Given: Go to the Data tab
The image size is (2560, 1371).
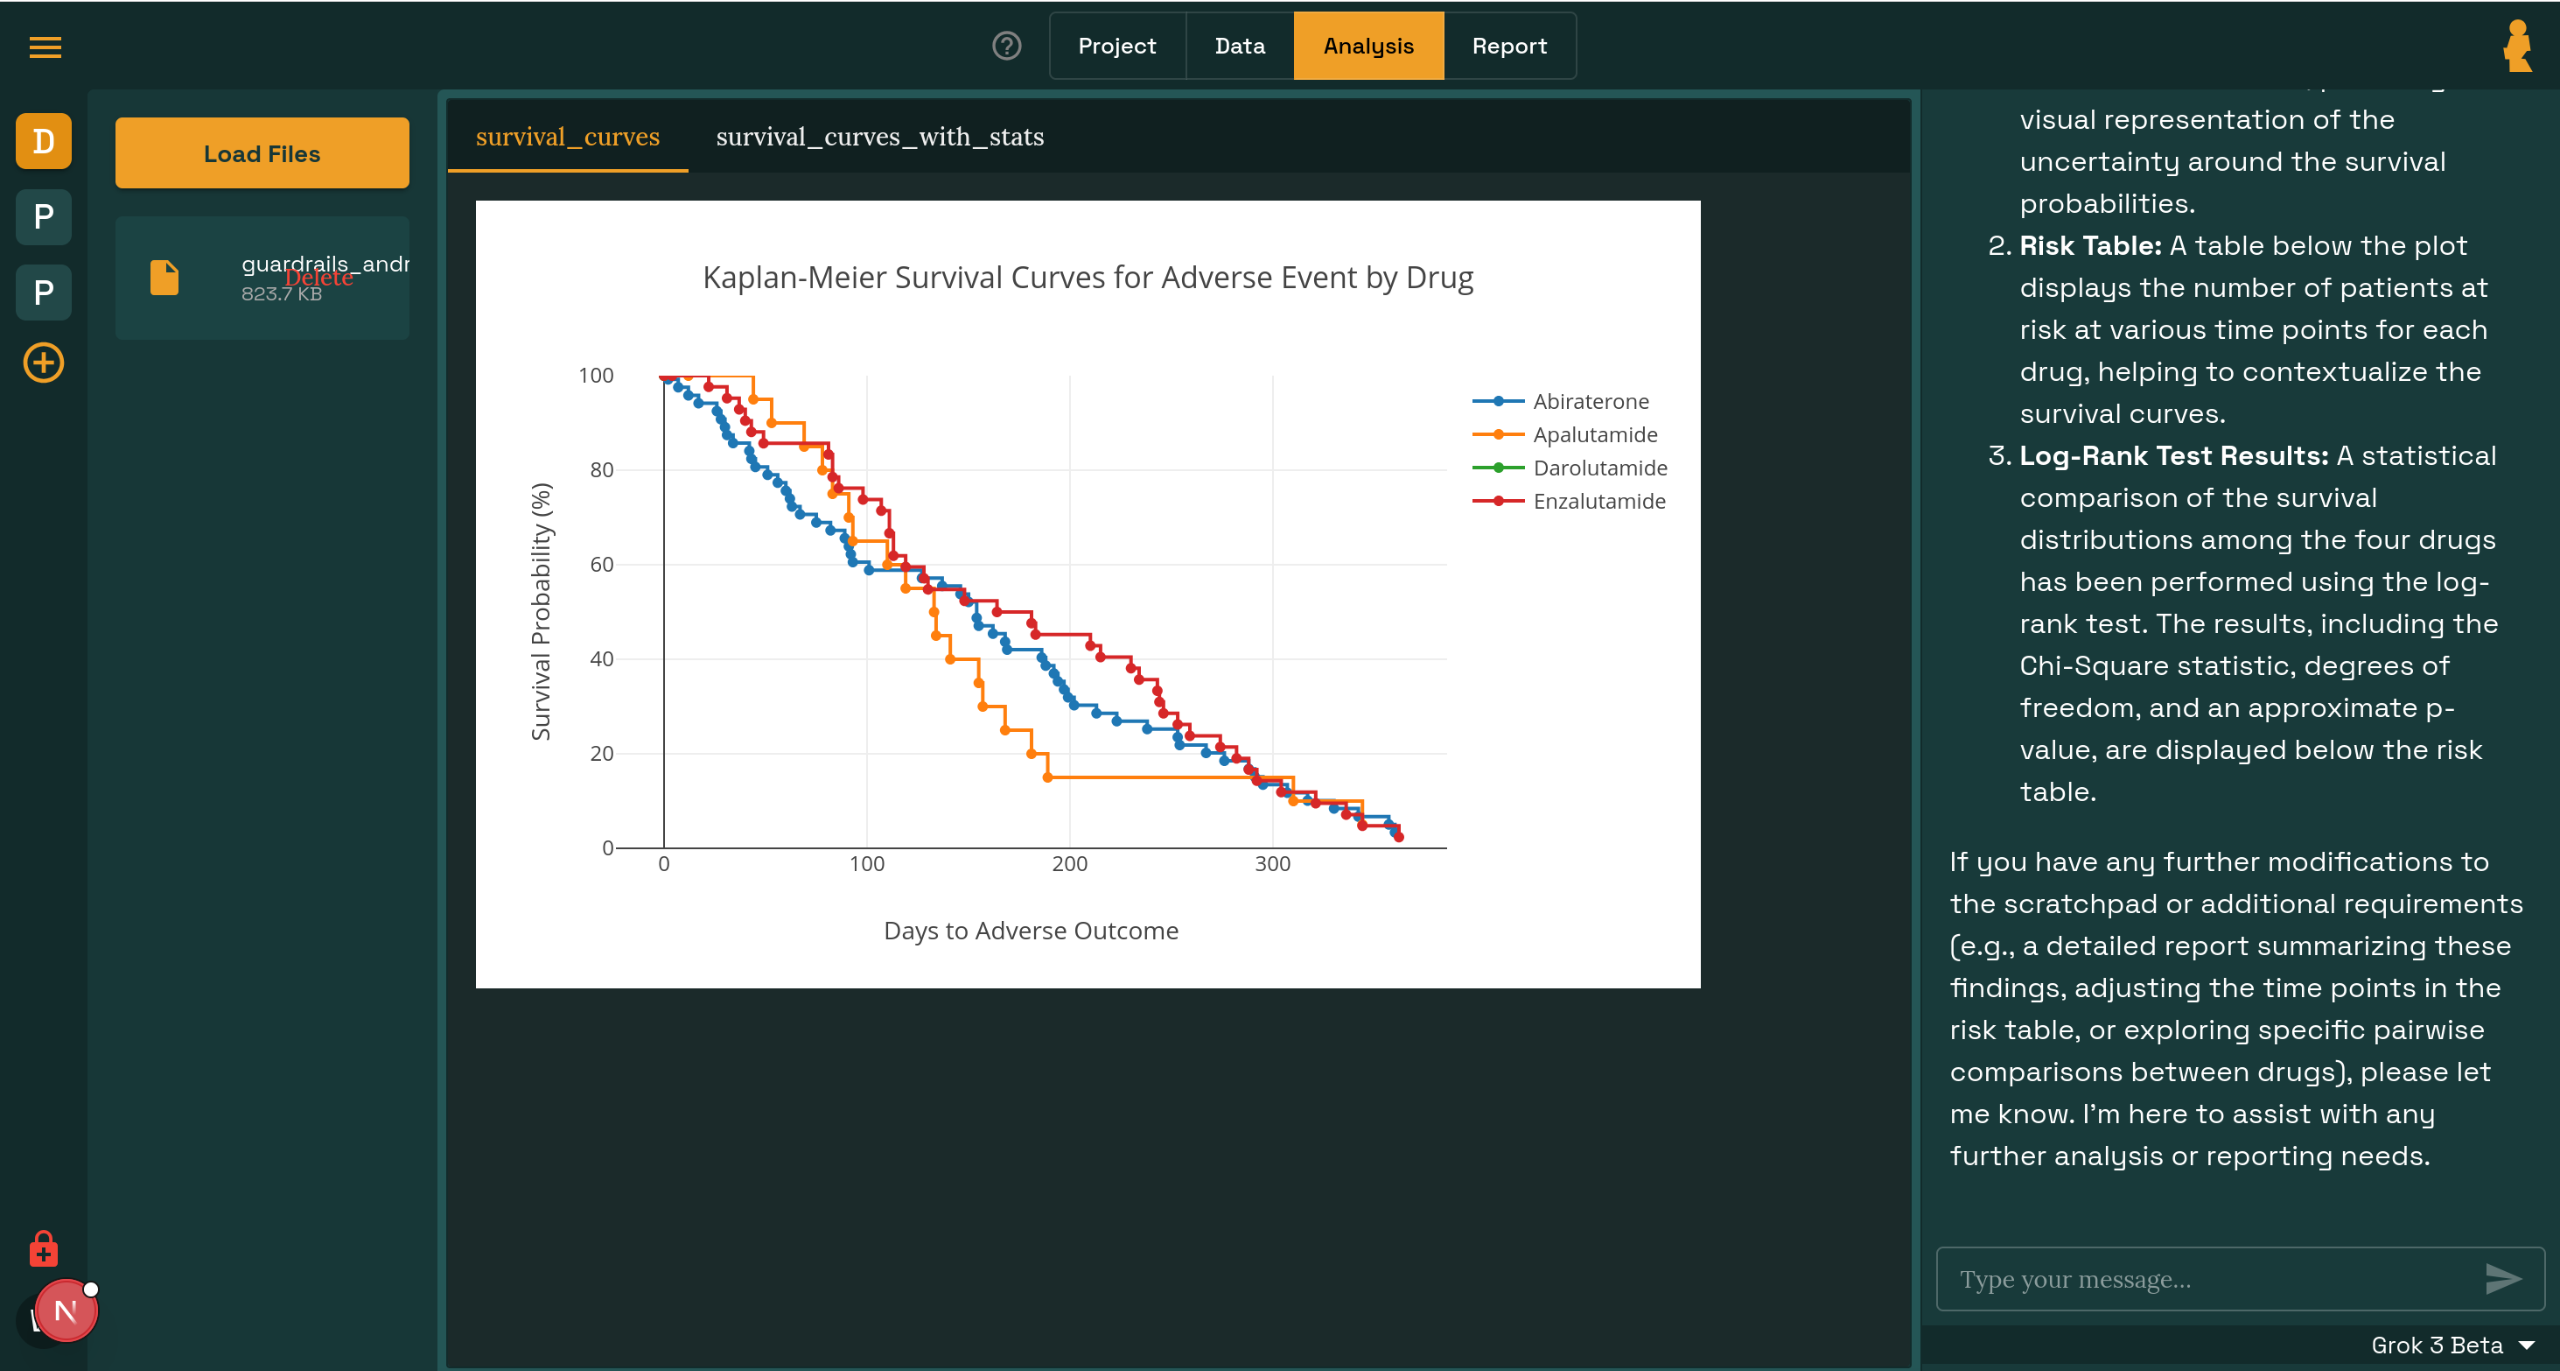Looking at the screenshot, I should point(1239,46).
